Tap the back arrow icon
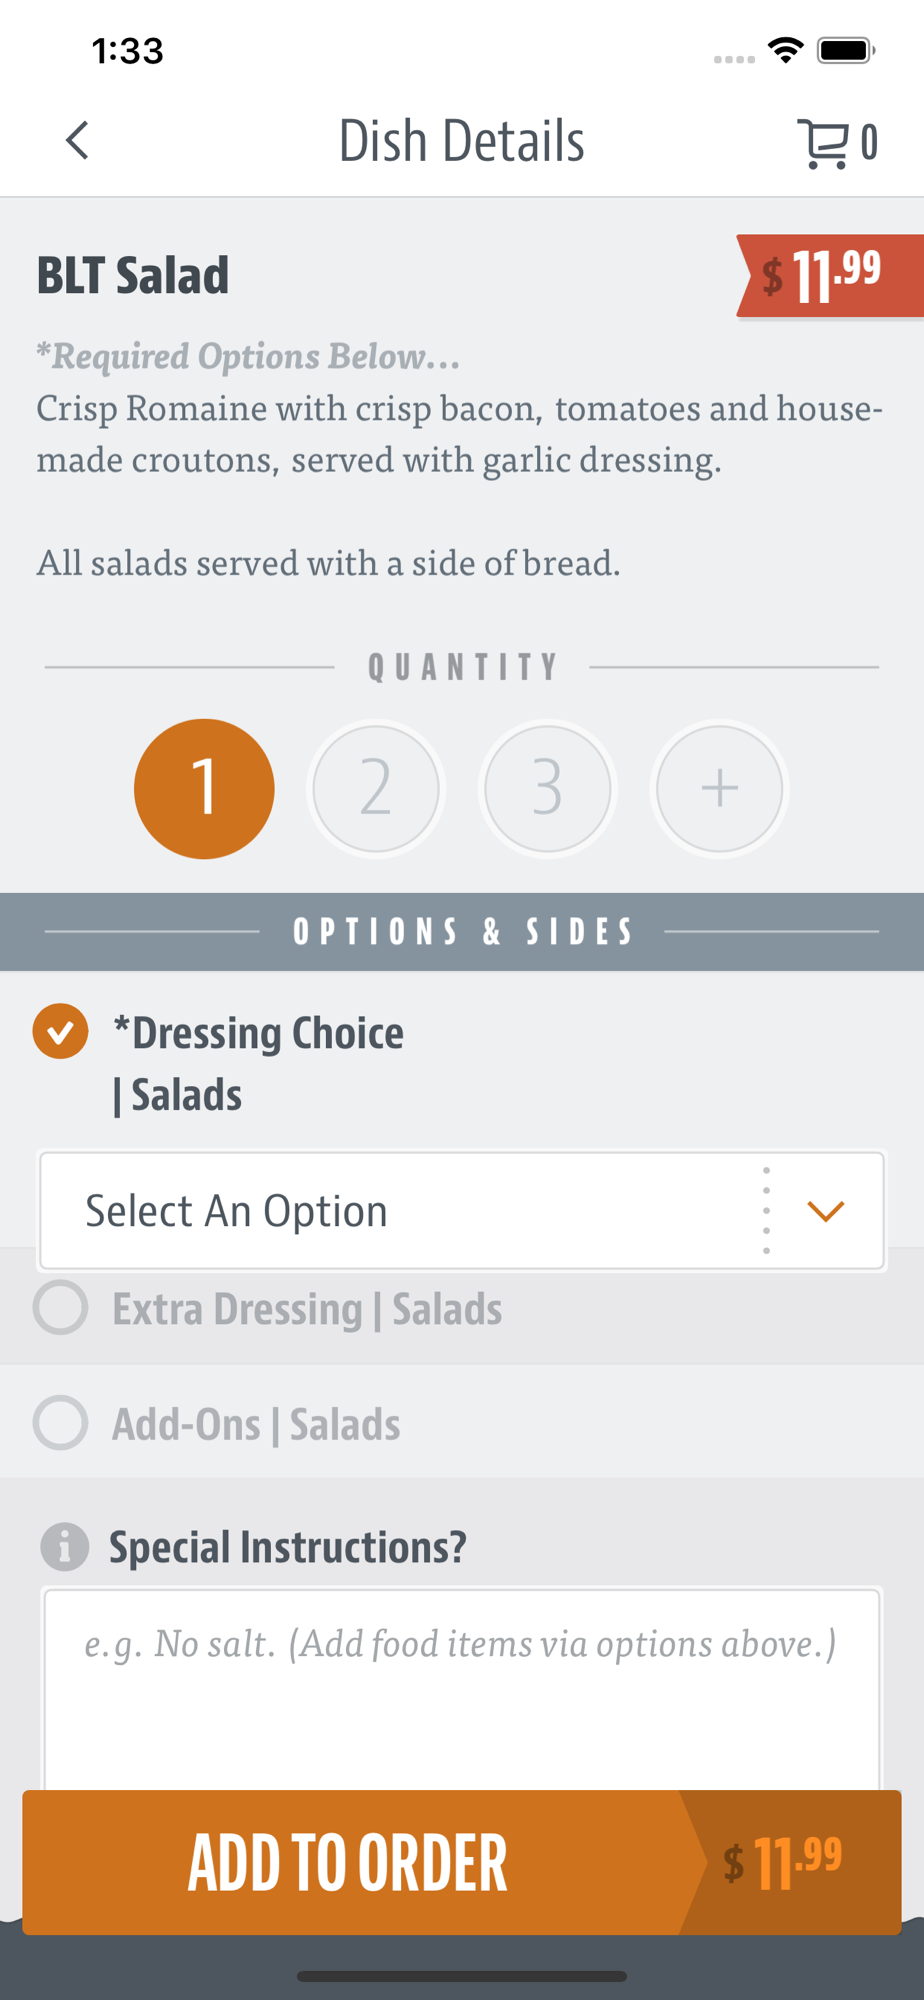 point(77,141)
